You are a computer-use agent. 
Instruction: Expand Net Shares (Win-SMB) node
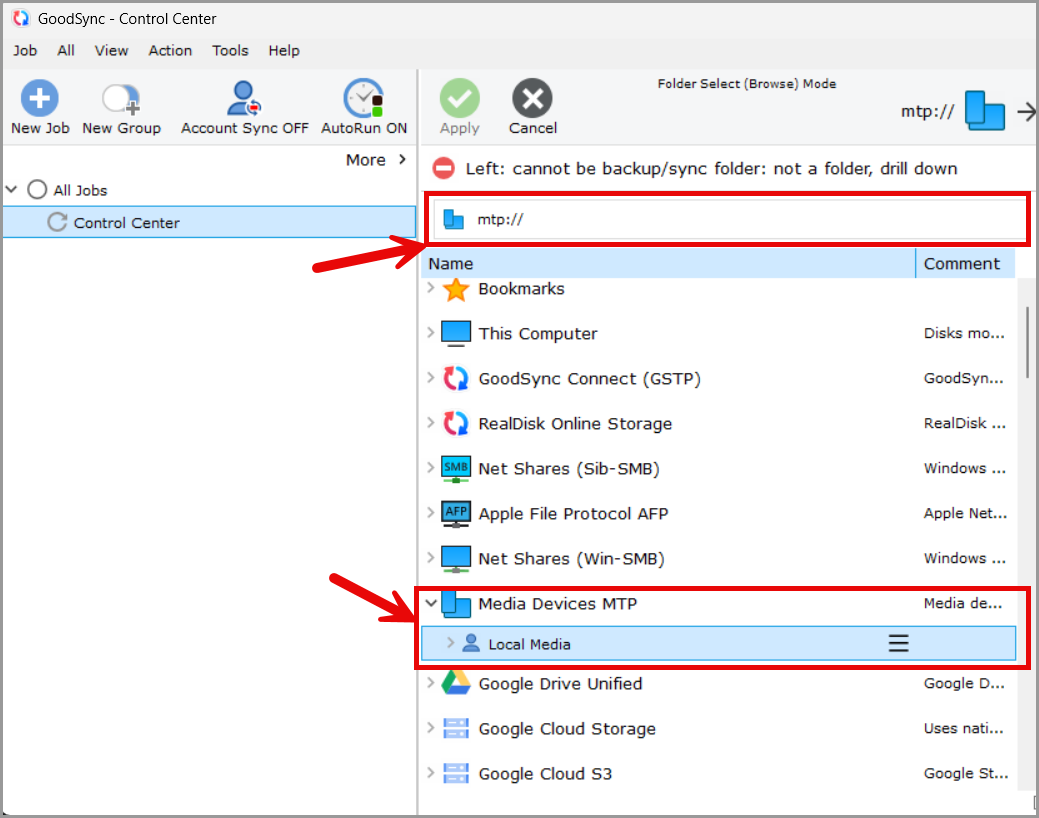tap(431, 557)
